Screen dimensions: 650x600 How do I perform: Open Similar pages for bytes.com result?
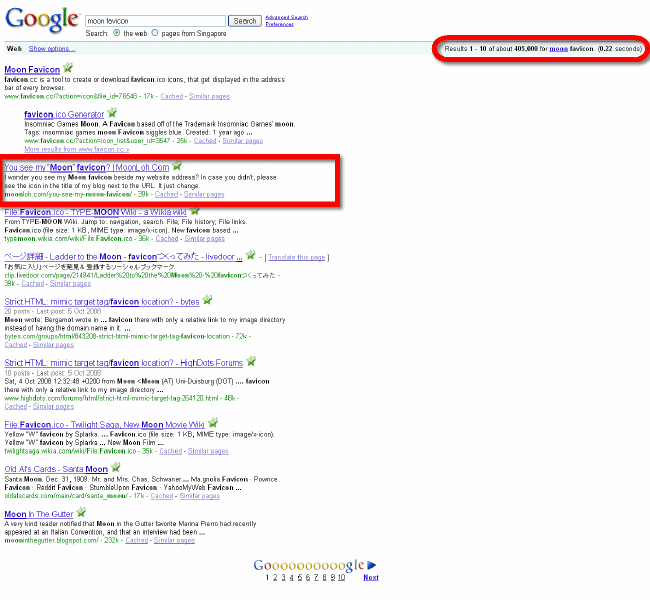click(53, 345)
